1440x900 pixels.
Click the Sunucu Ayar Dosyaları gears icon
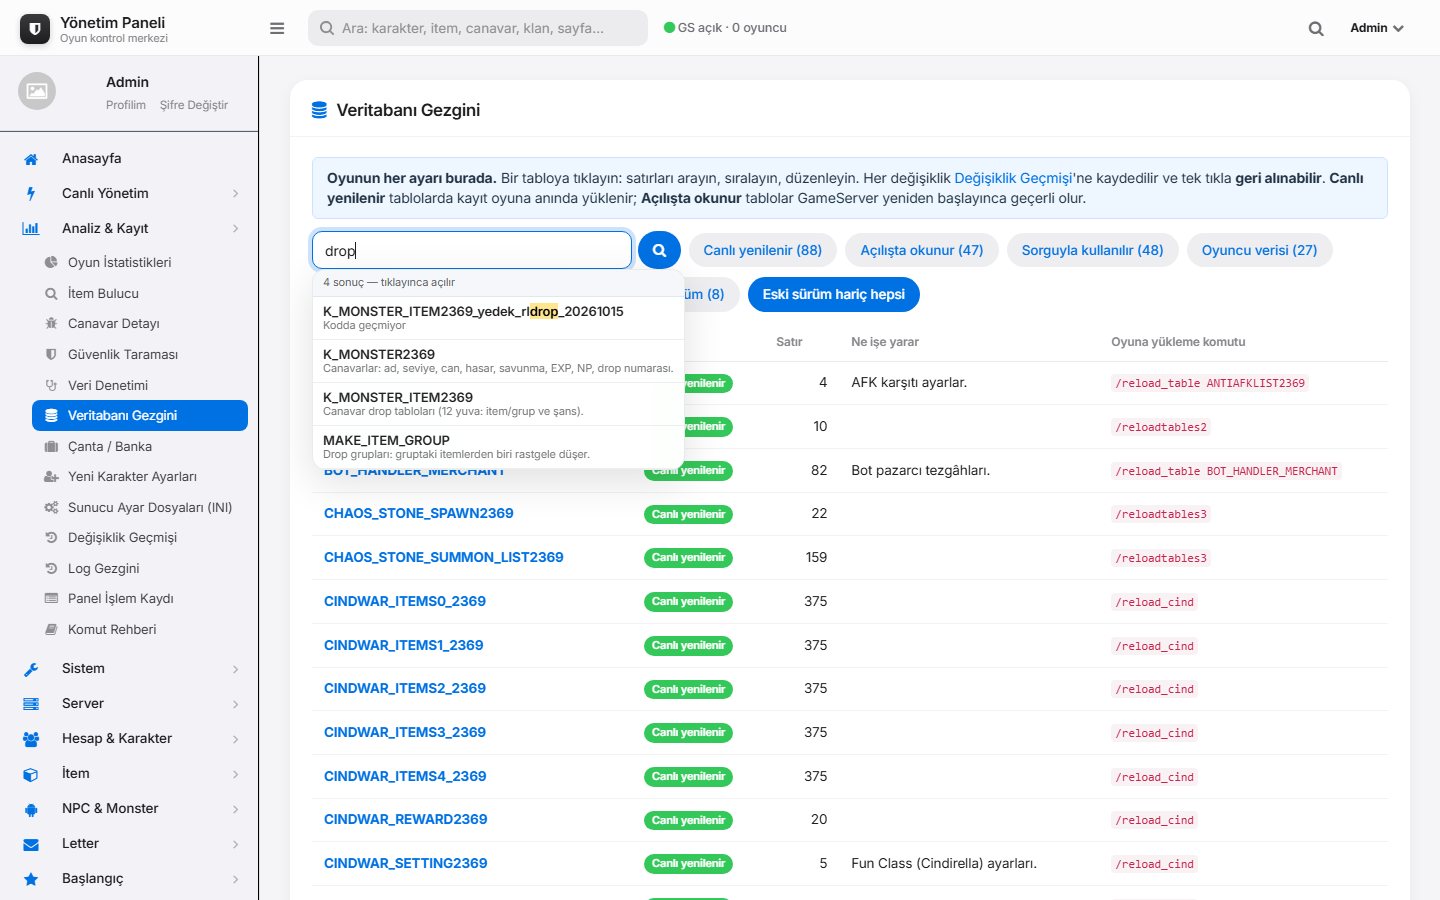[51, 508]
